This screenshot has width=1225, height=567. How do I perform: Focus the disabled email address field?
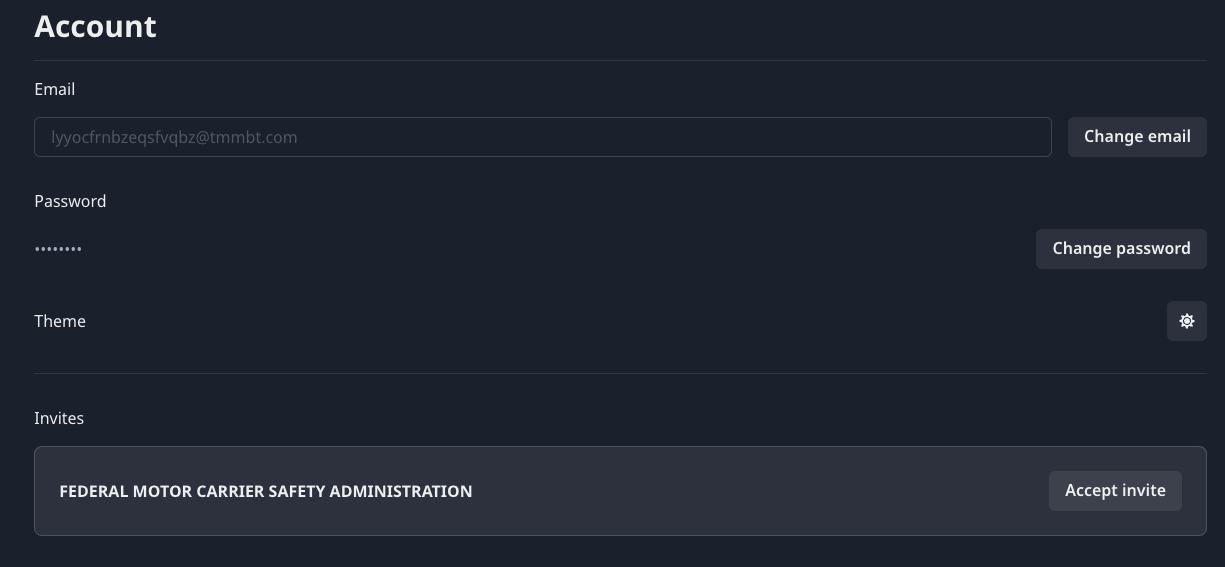click(543, 137)
